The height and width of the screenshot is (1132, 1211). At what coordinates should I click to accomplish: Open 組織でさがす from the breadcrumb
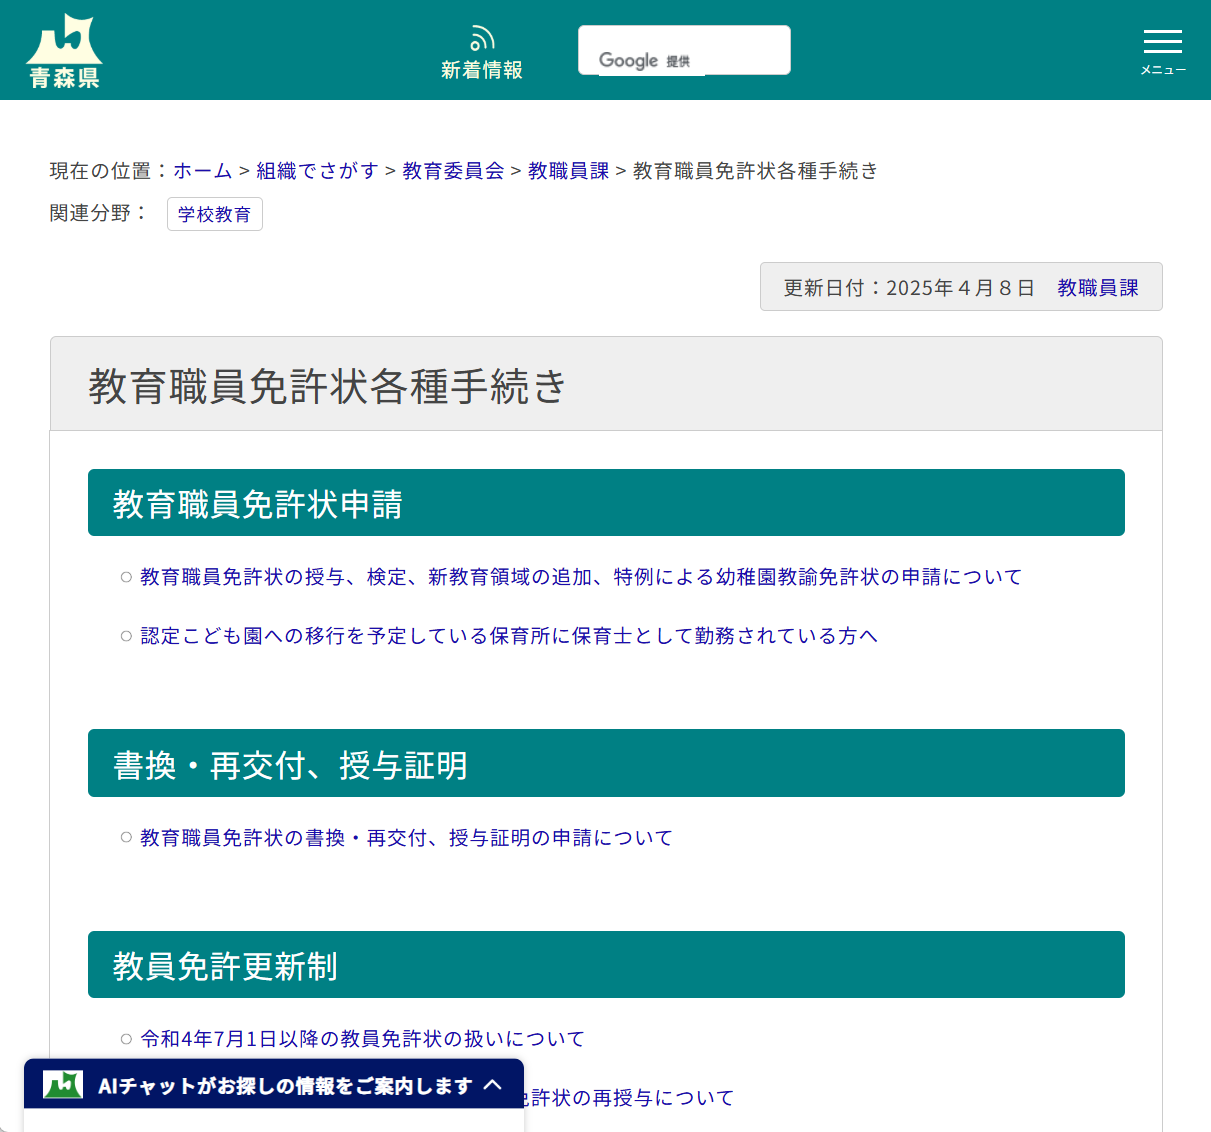pos(317,171)
